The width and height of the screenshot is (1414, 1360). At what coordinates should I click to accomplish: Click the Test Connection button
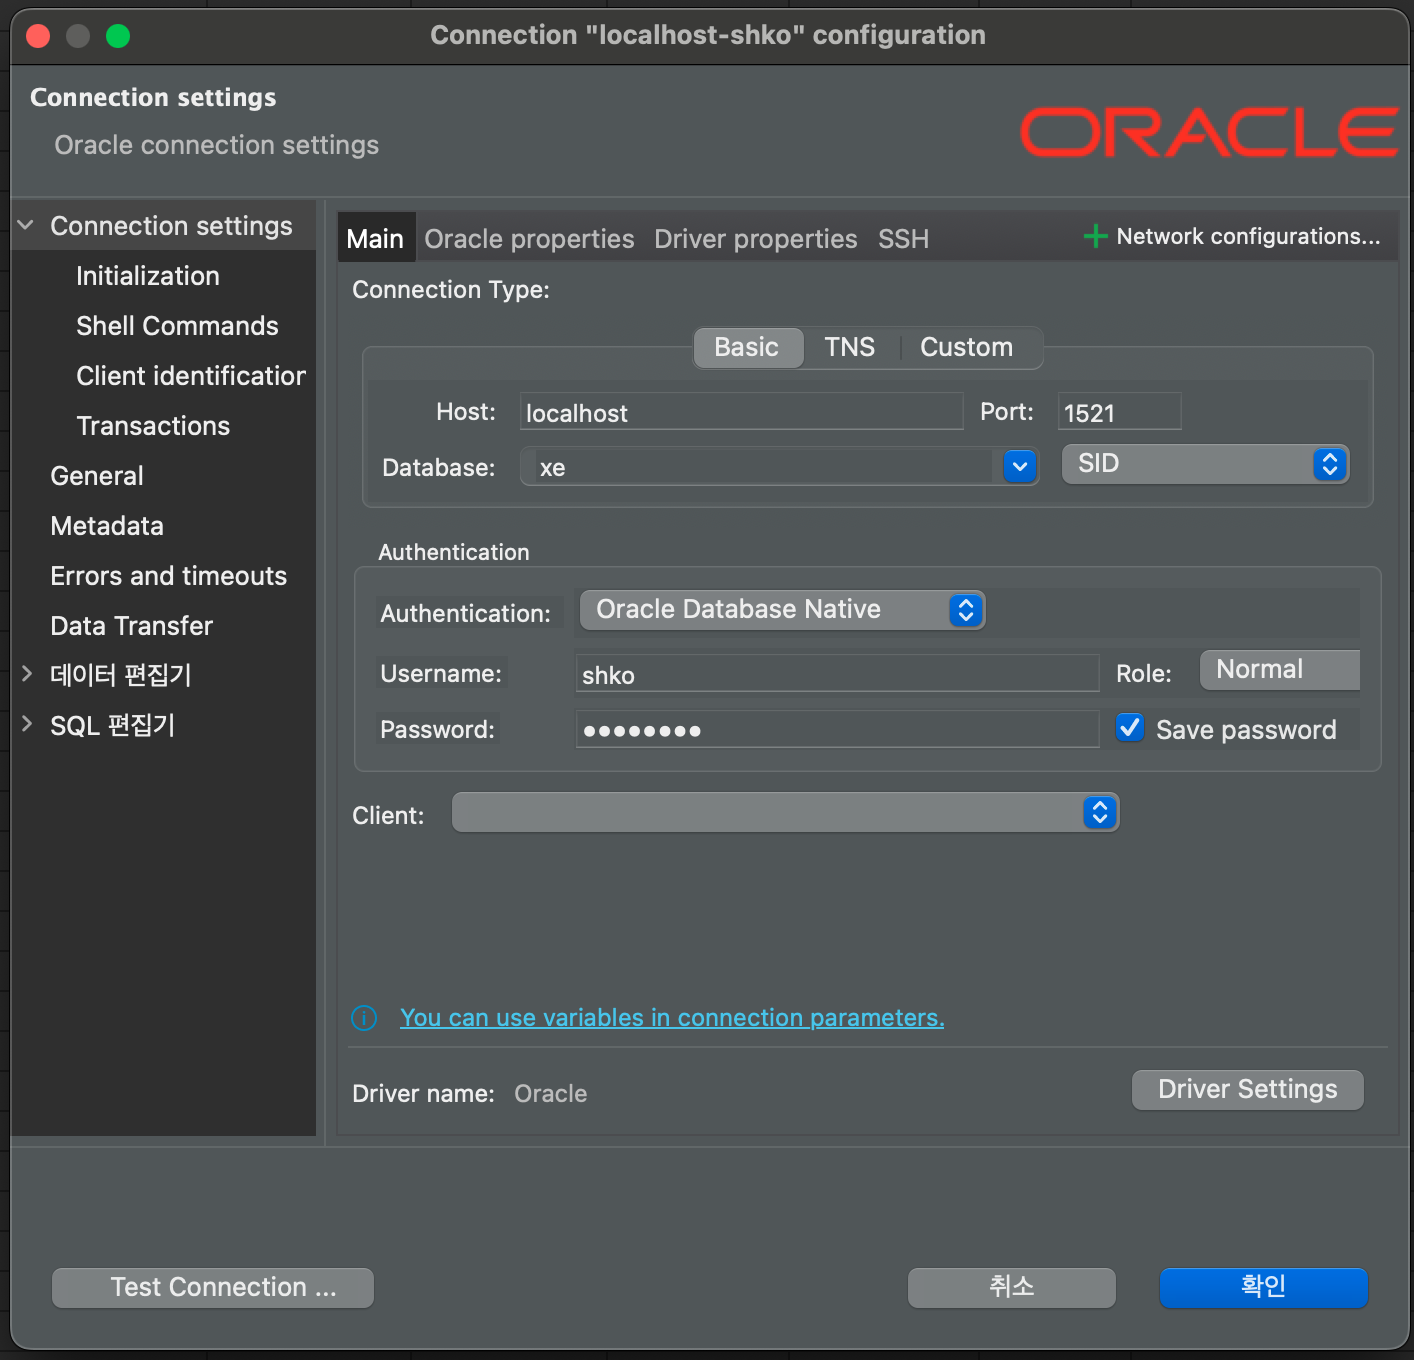213,1287
